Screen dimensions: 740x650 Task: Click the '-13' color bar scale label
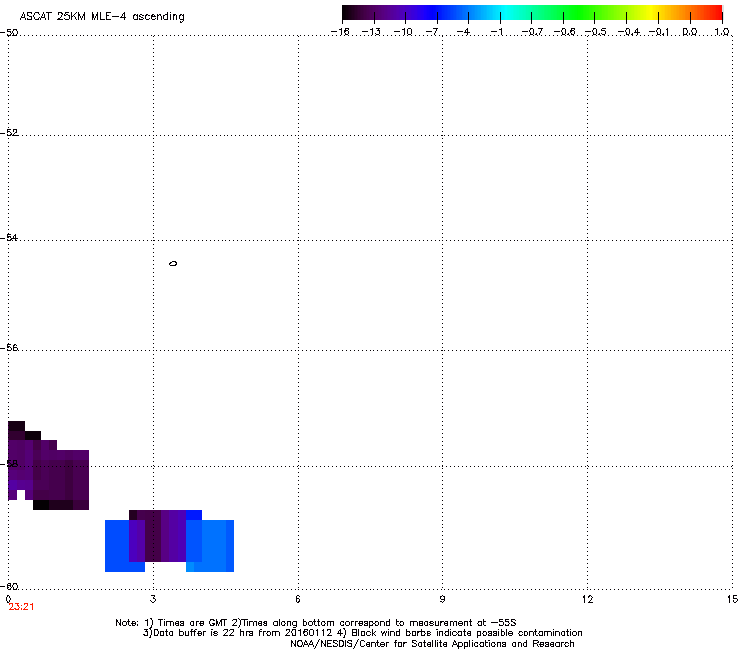371,32
